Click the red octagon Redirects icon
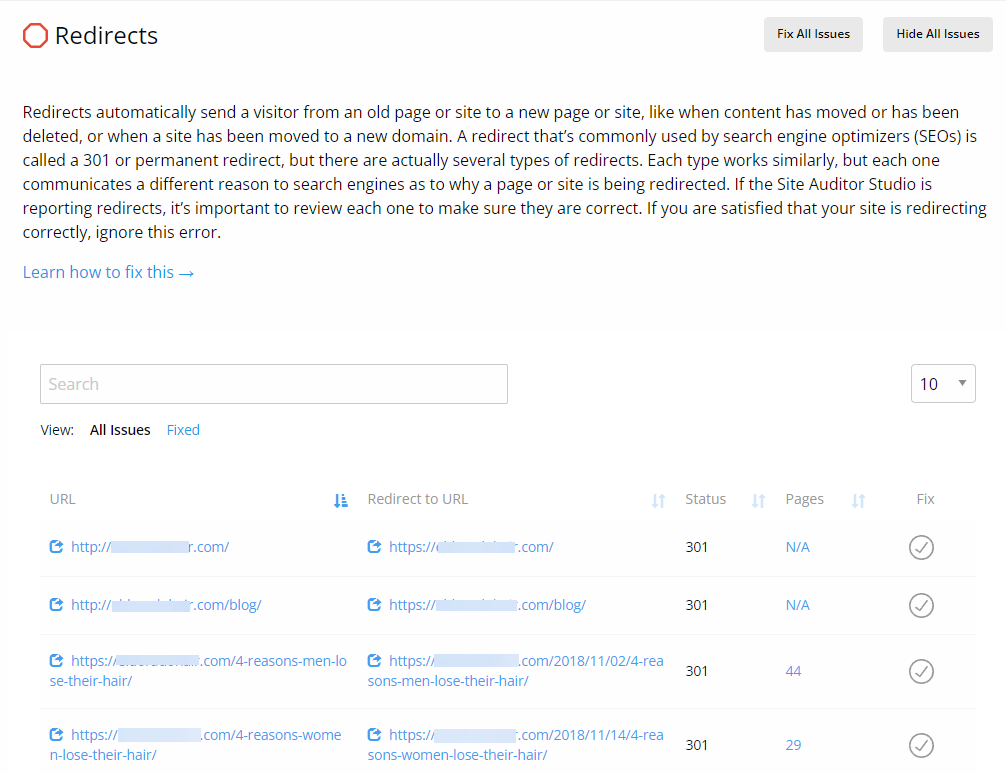Viewport: 1006px width, 774px height. (x=35, y=35)
